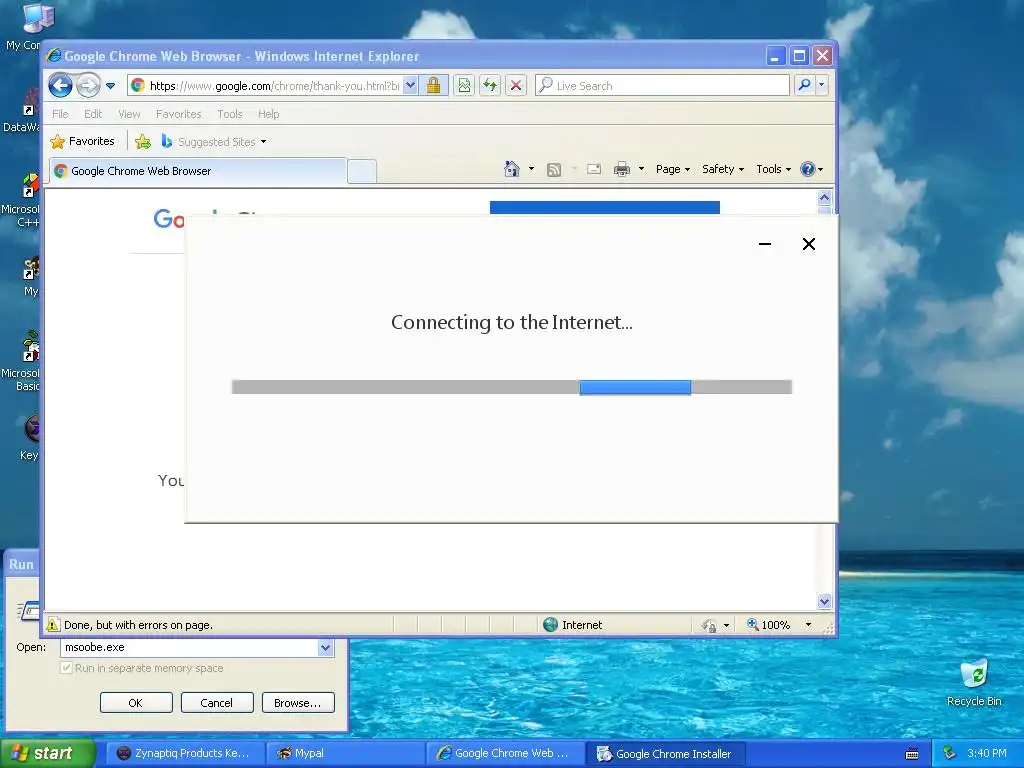This screenshot has width=1024, height=768.
Task: Click the Live Search box
Action: tap(662, 86)
